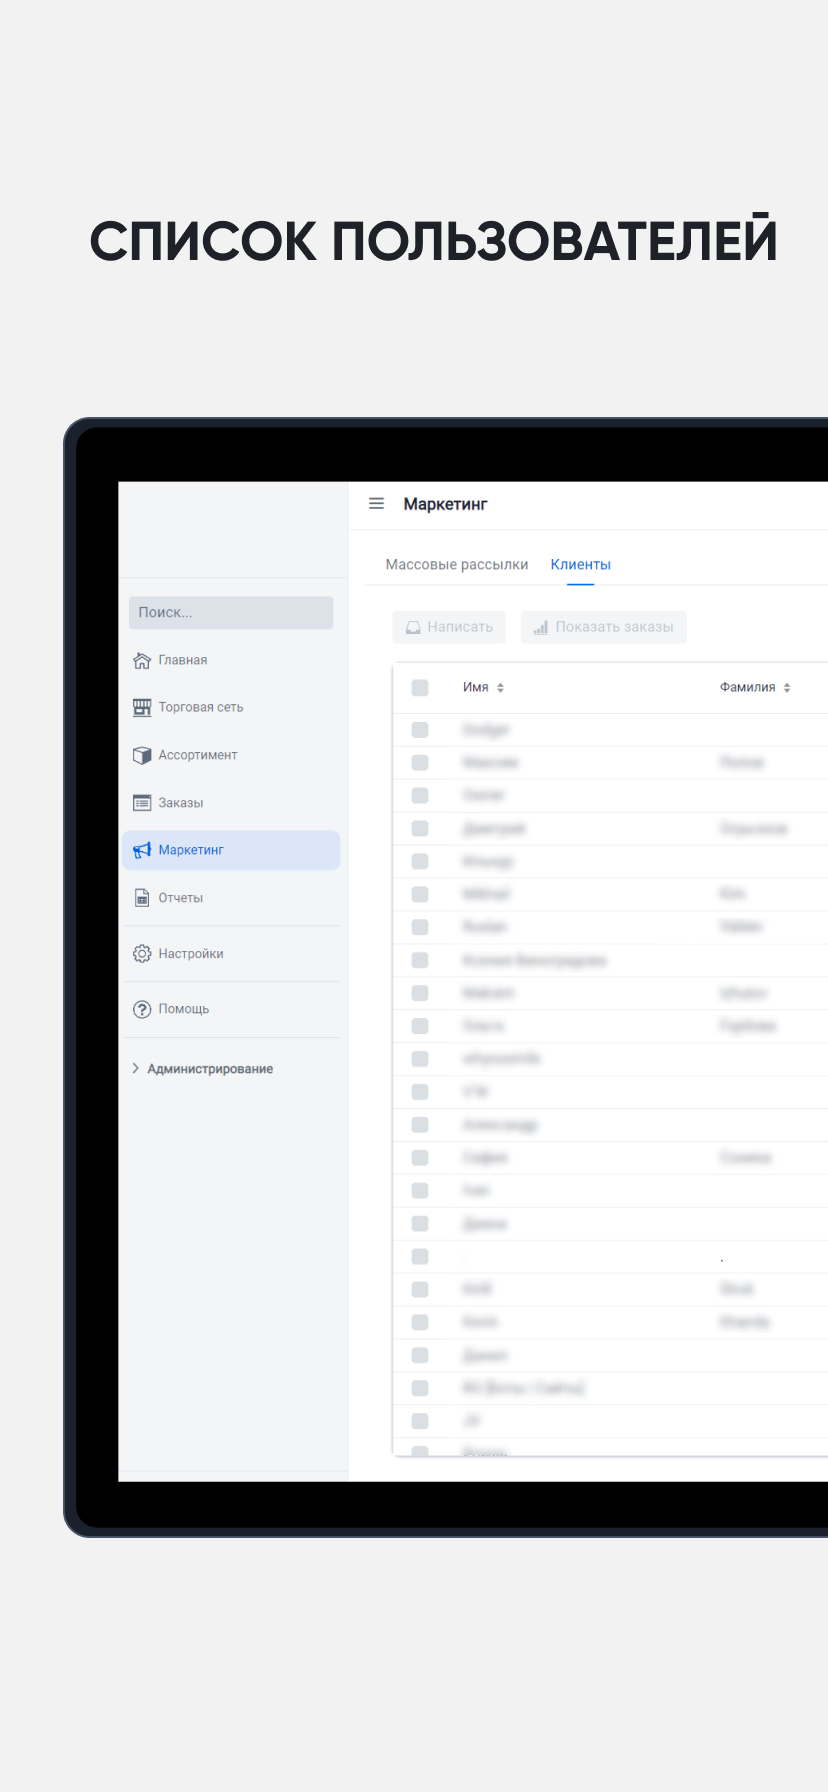
Task: Select the Клиенты tab
Action: click(580, 565)
